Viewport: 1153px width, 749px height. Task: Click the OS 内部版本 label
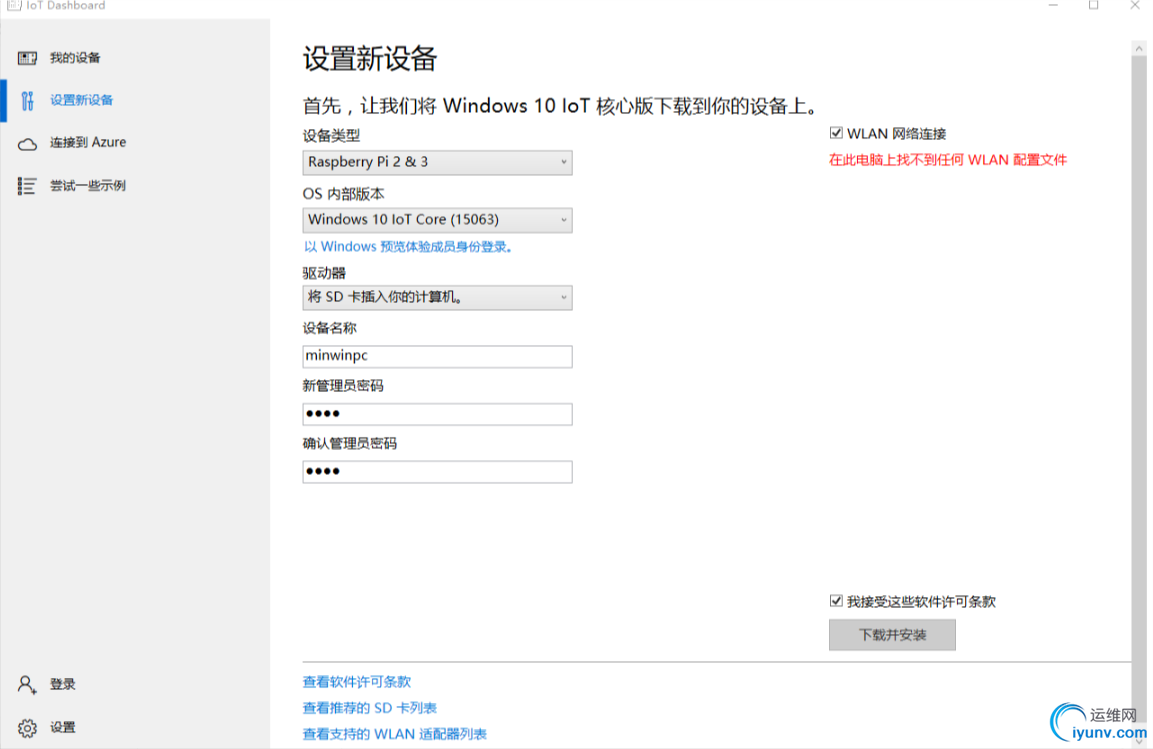(x=343, y=194)
